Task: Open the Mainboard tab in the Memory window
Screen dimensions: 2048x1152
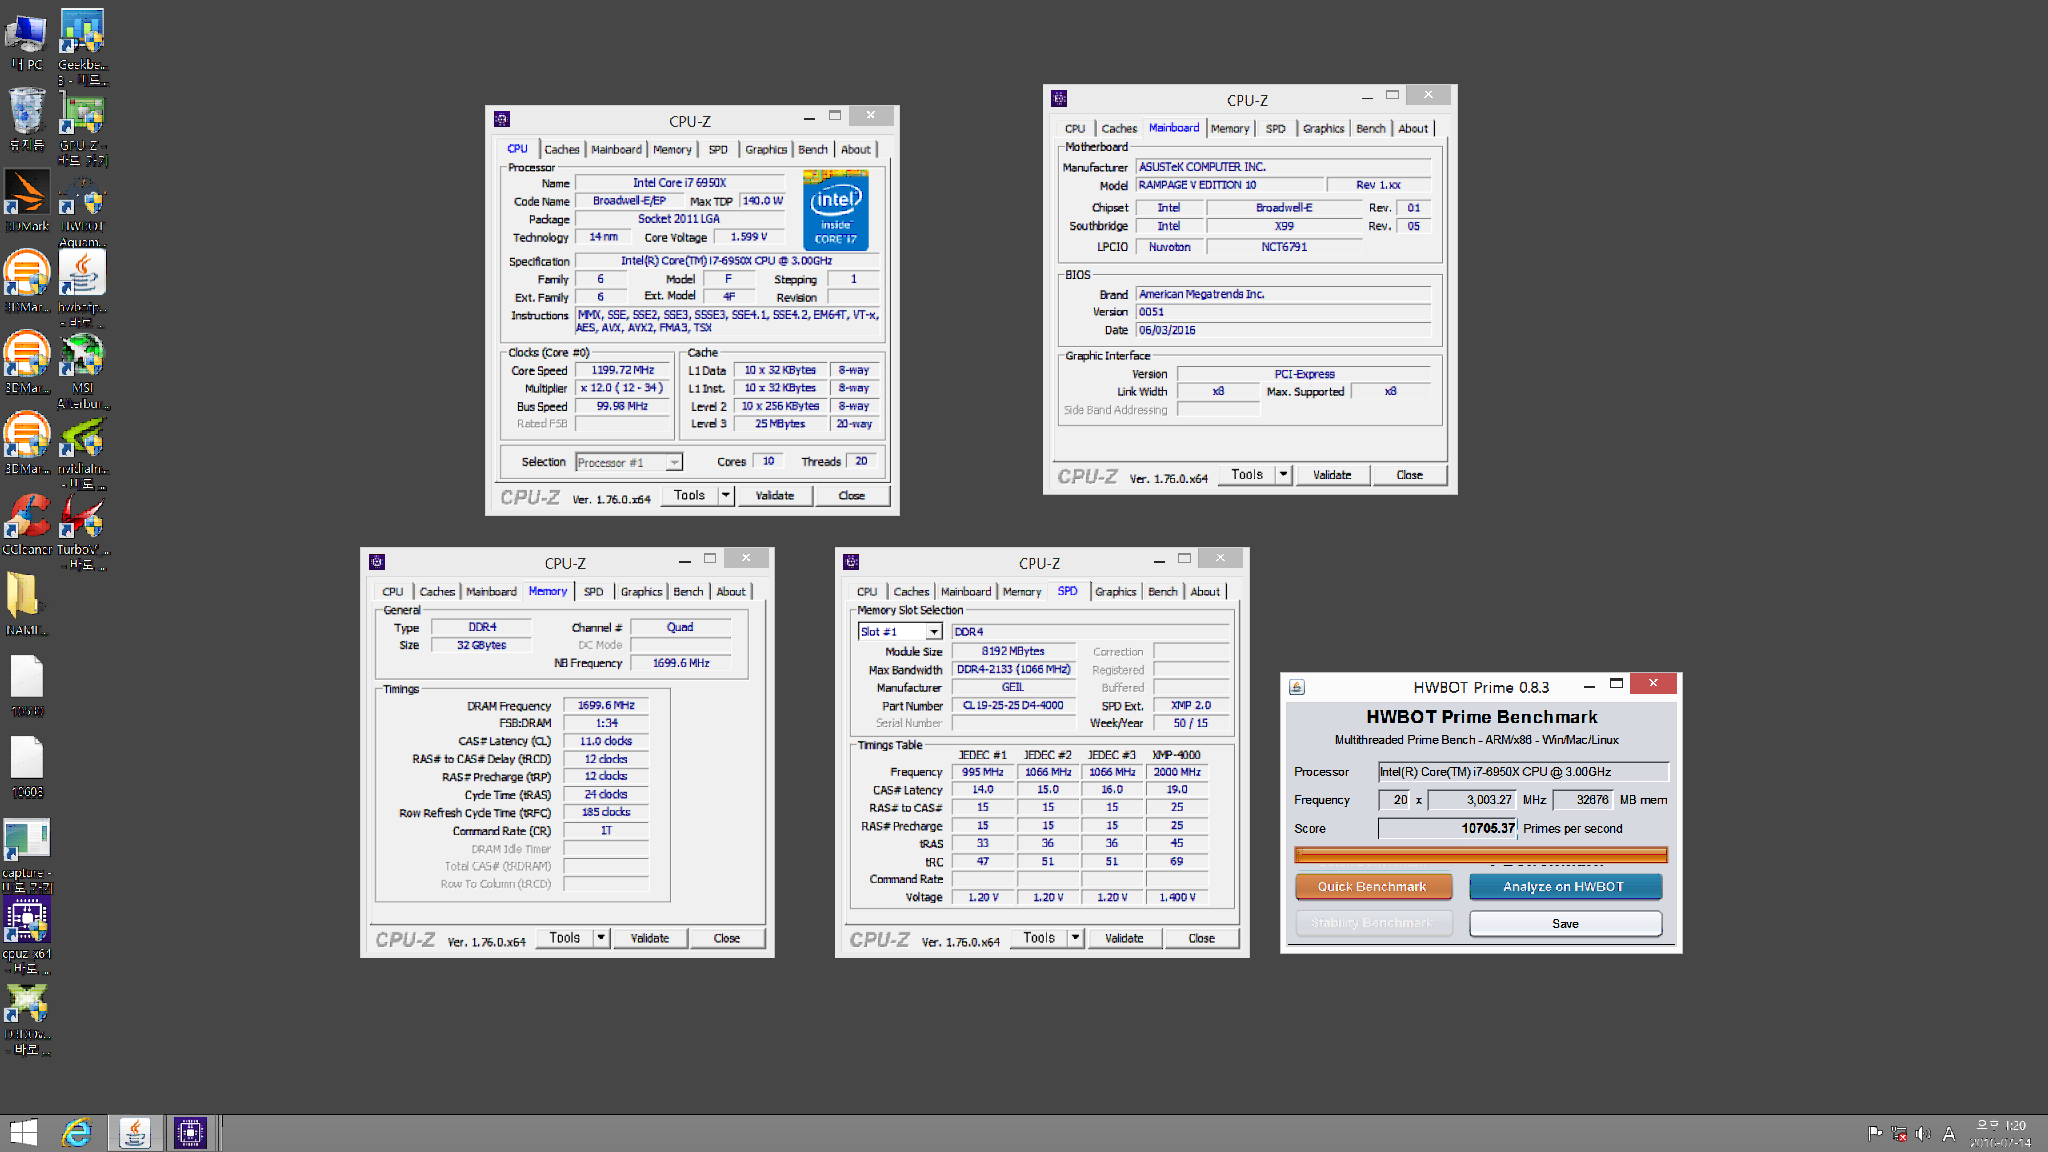Action: tap(491, 592)
